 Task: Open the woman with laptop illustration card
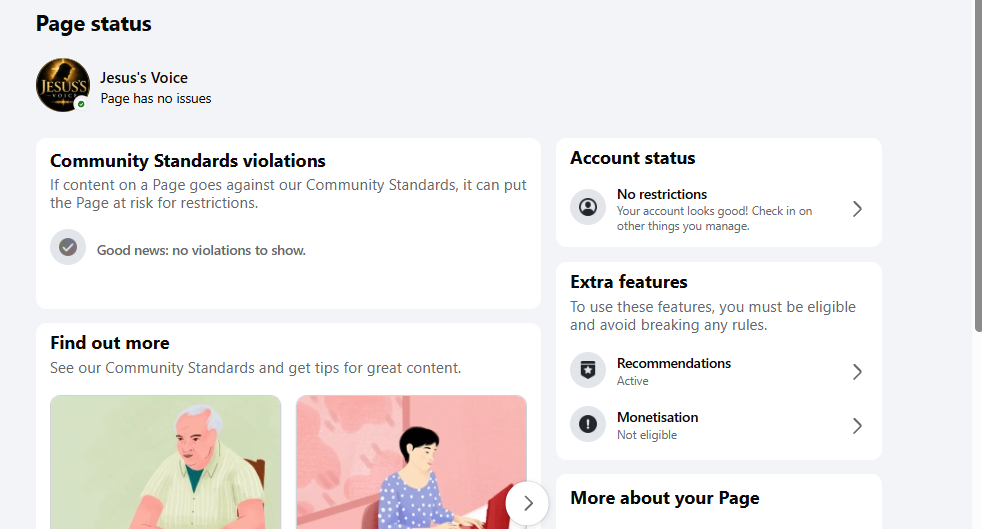click(x=411, y=462)
